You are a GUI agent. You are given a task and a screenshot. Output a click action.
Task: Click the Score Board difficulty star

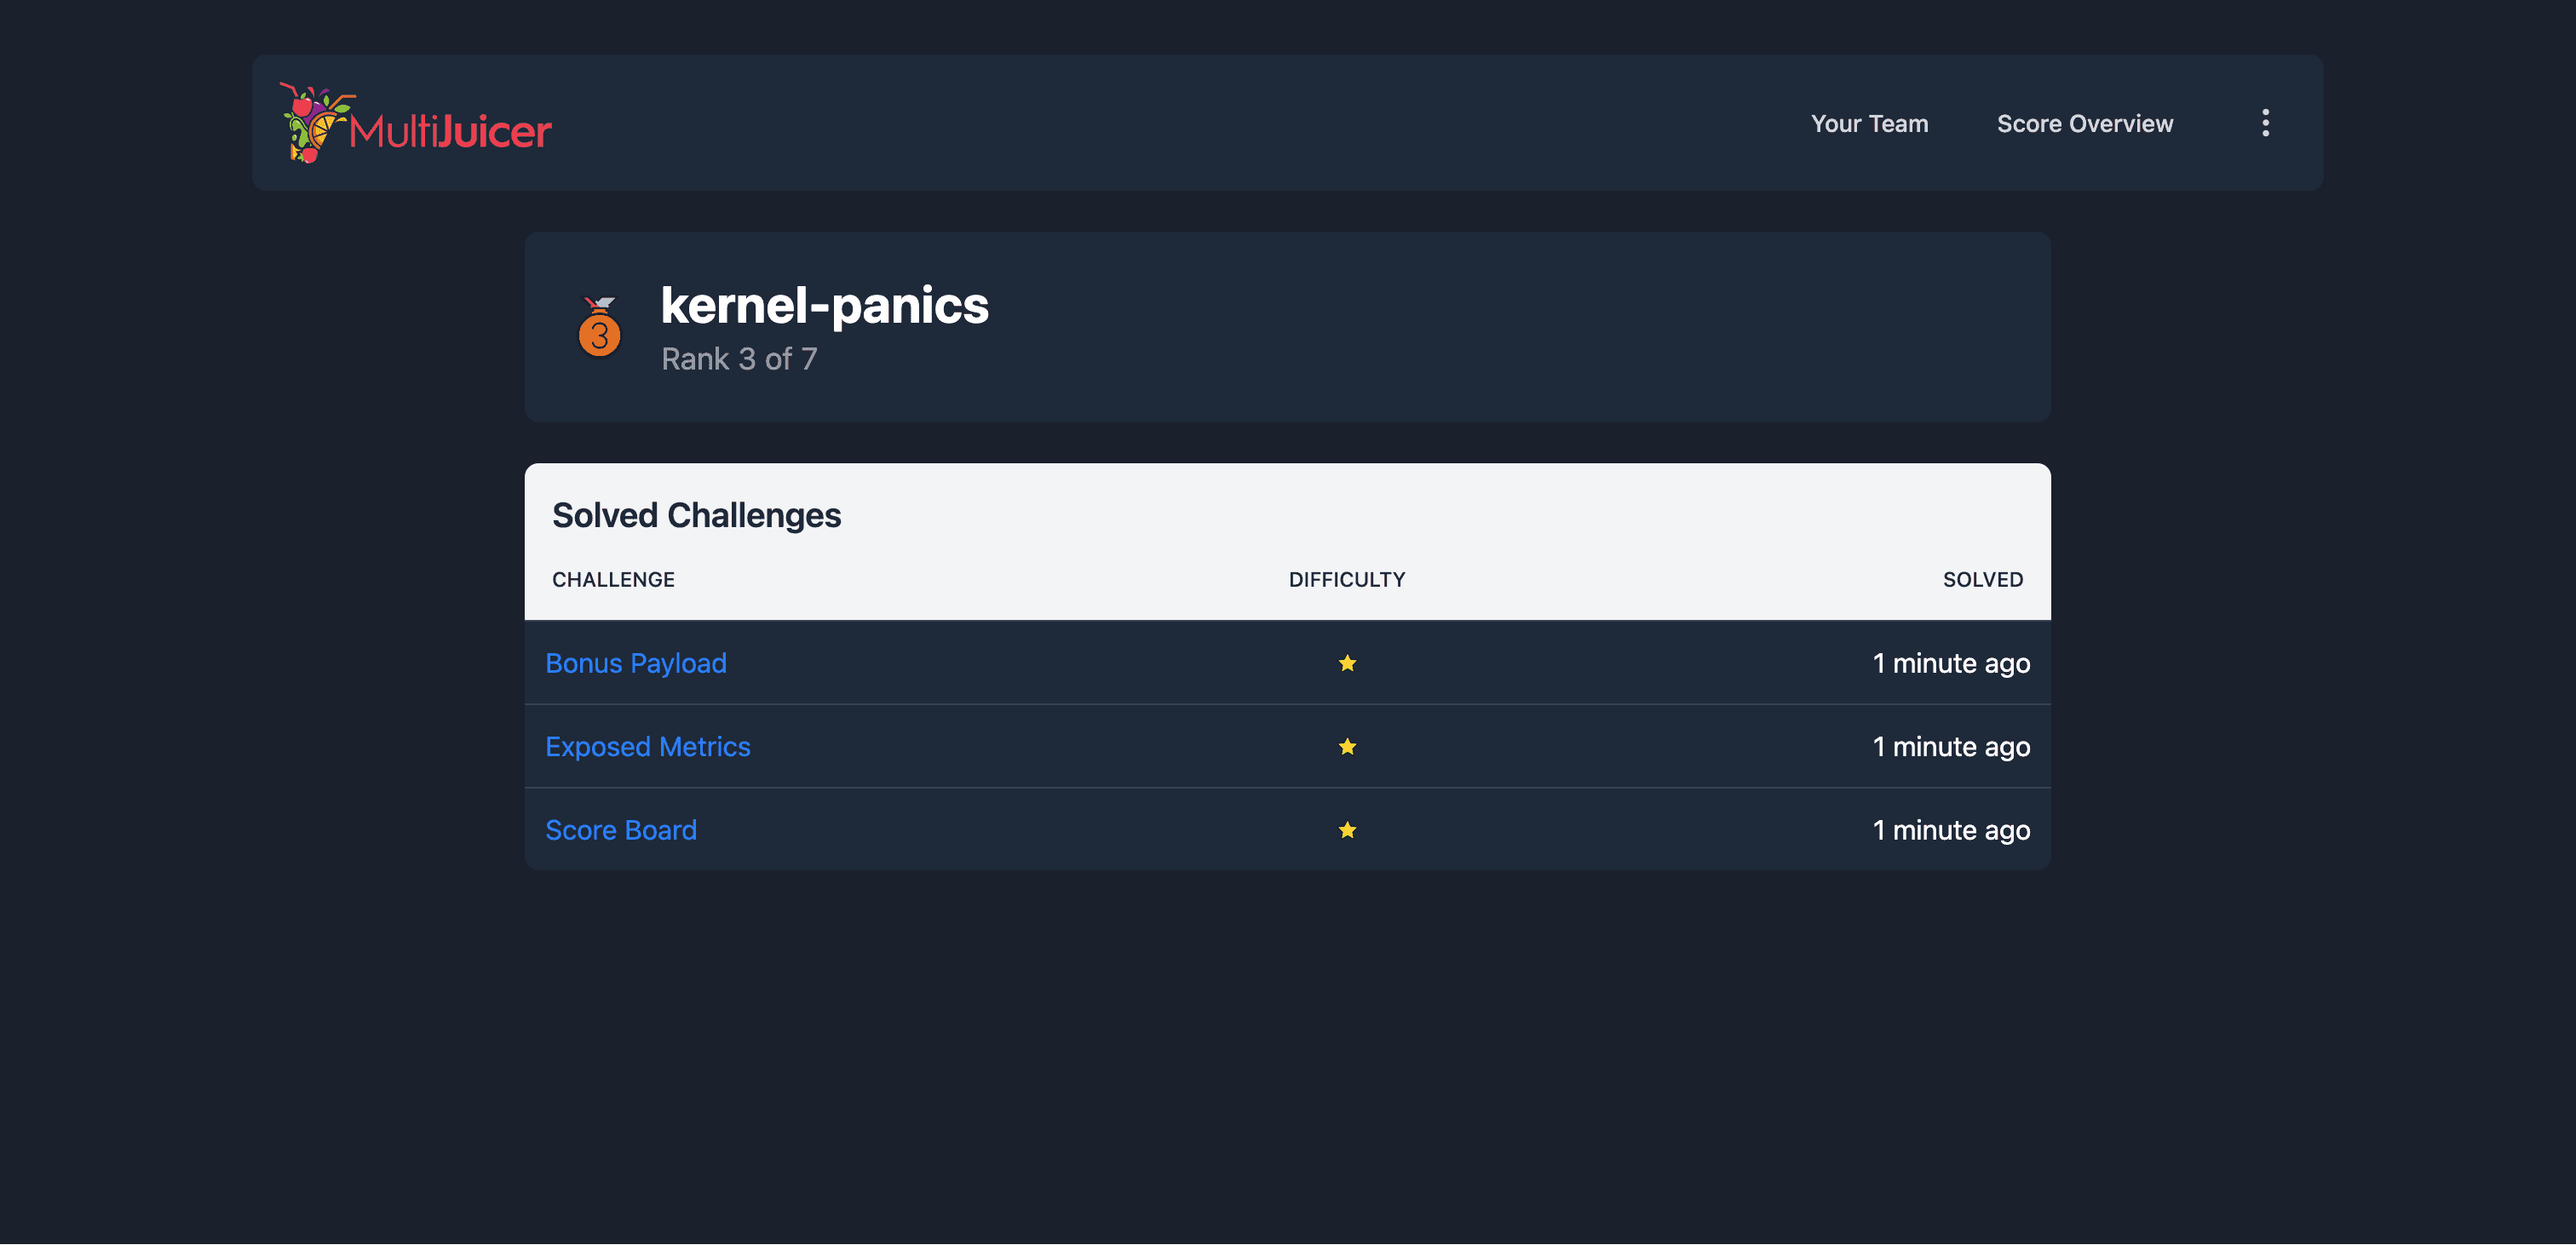(1347, 830)
